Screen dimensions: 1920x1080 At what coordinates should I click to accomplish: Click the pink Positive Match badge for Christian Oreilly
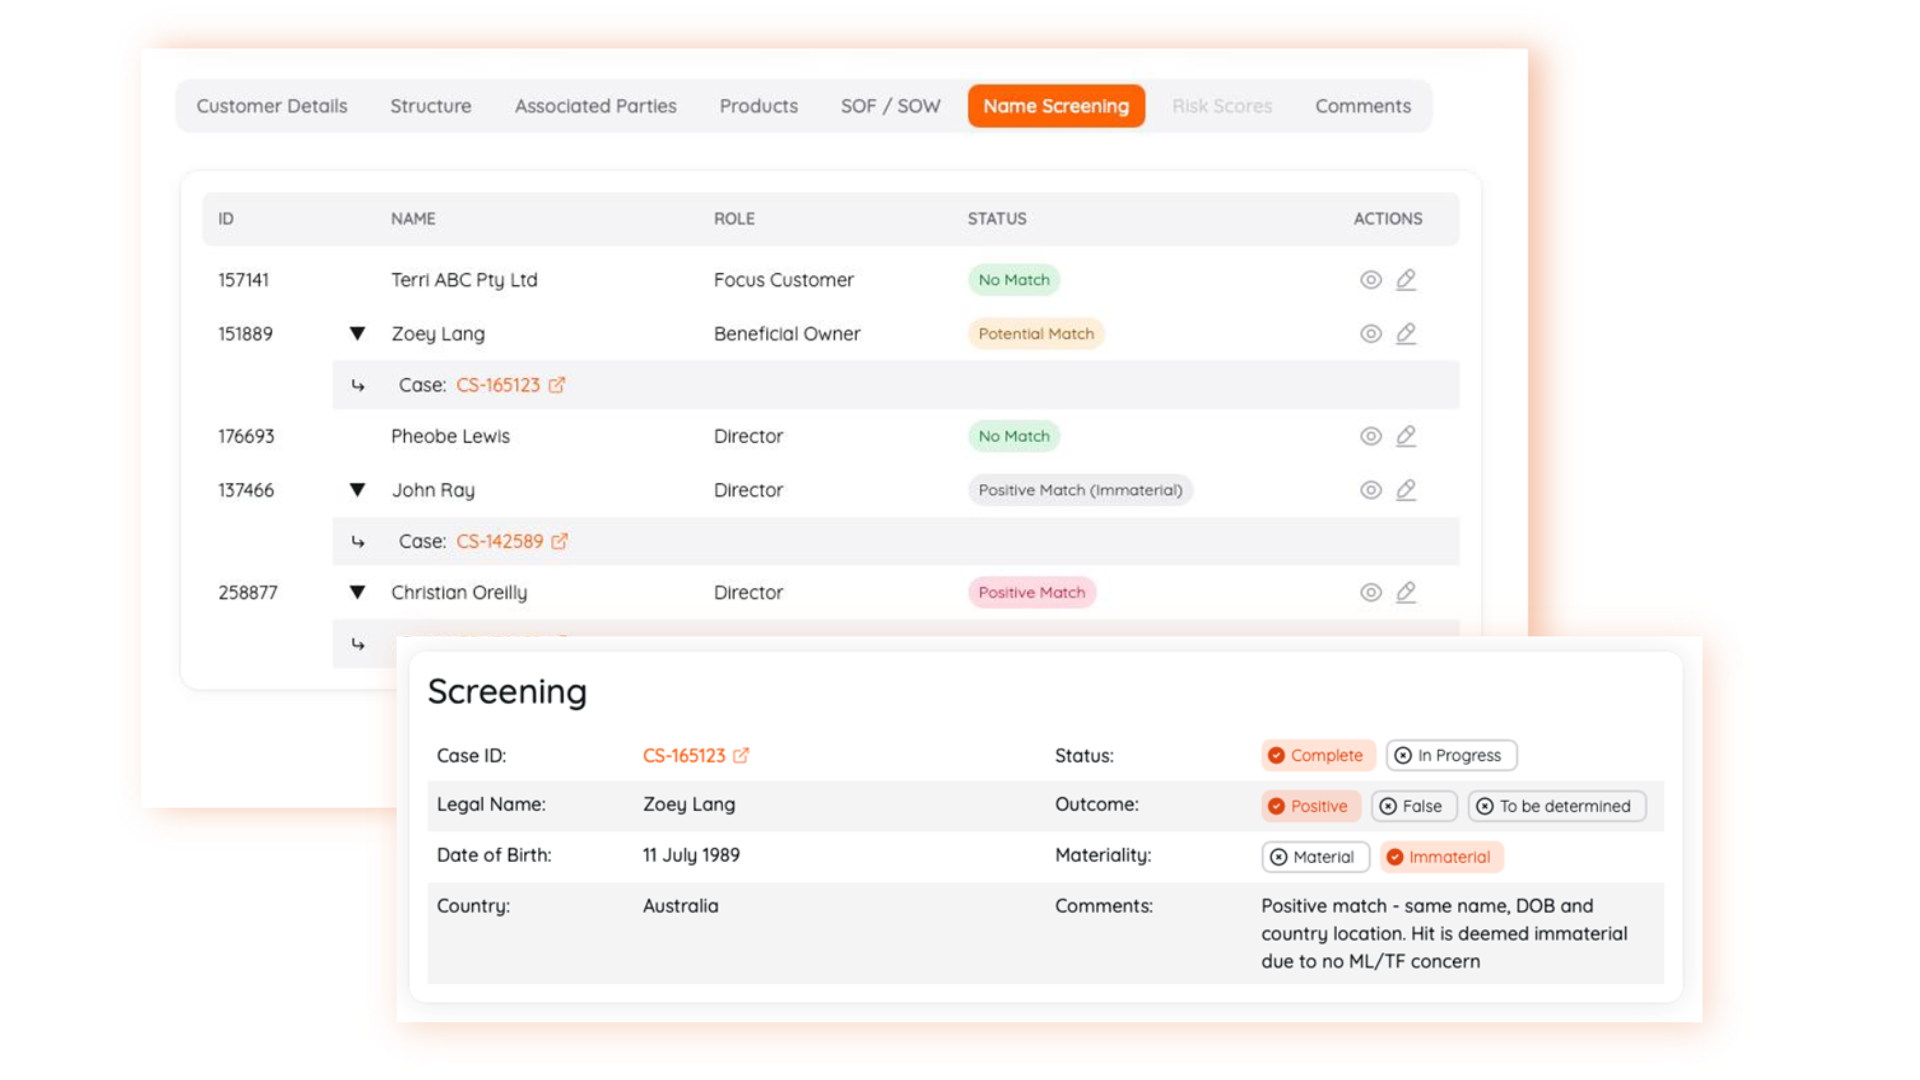(x=1032, y=592)
